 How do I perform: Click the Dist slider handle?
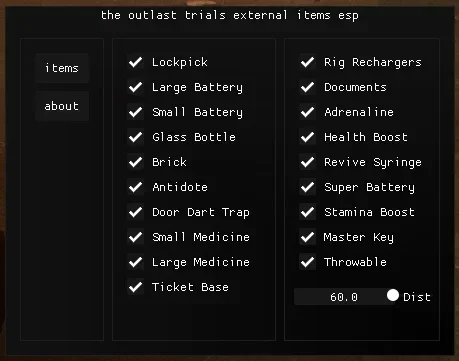pyautogui.click(x=393, y=295)
